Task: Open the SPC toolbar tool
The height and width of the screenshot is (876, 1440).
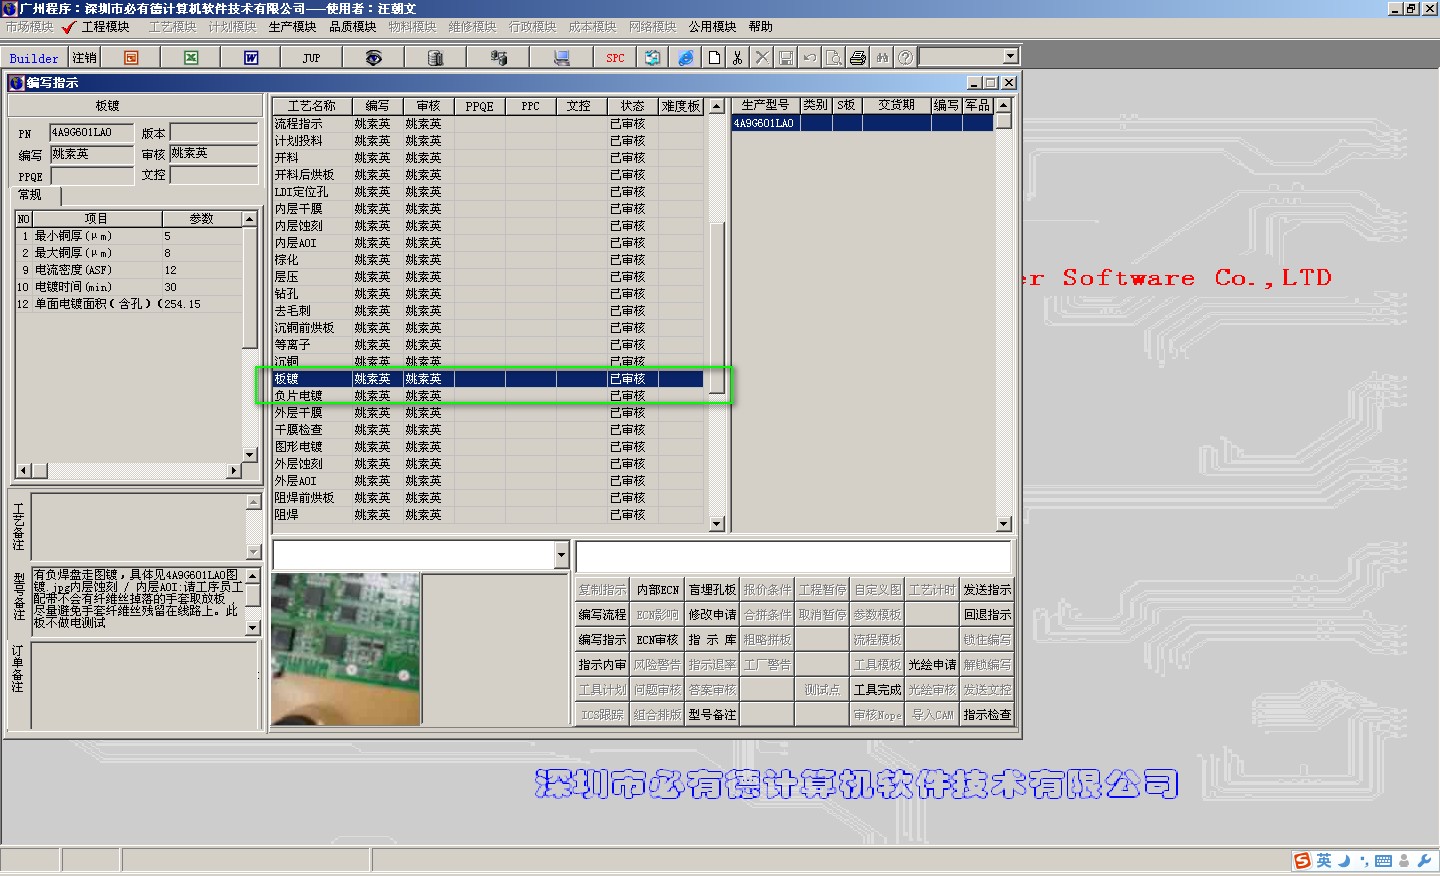Action: (x=615, y=58)
